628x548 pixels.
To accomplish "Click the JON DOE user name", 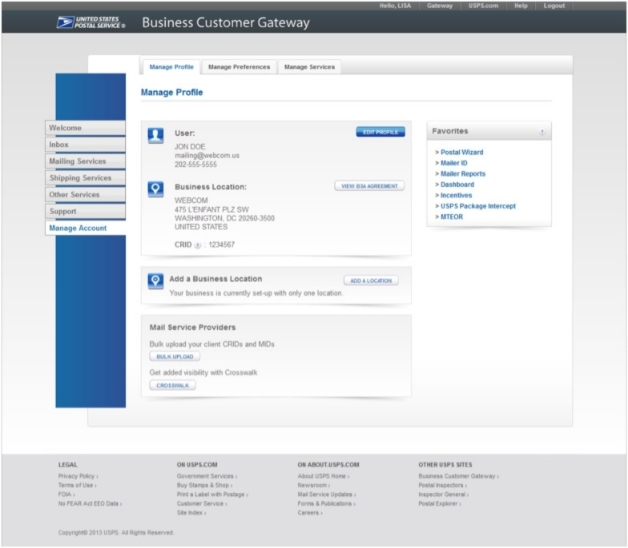I will pos(189,147).
